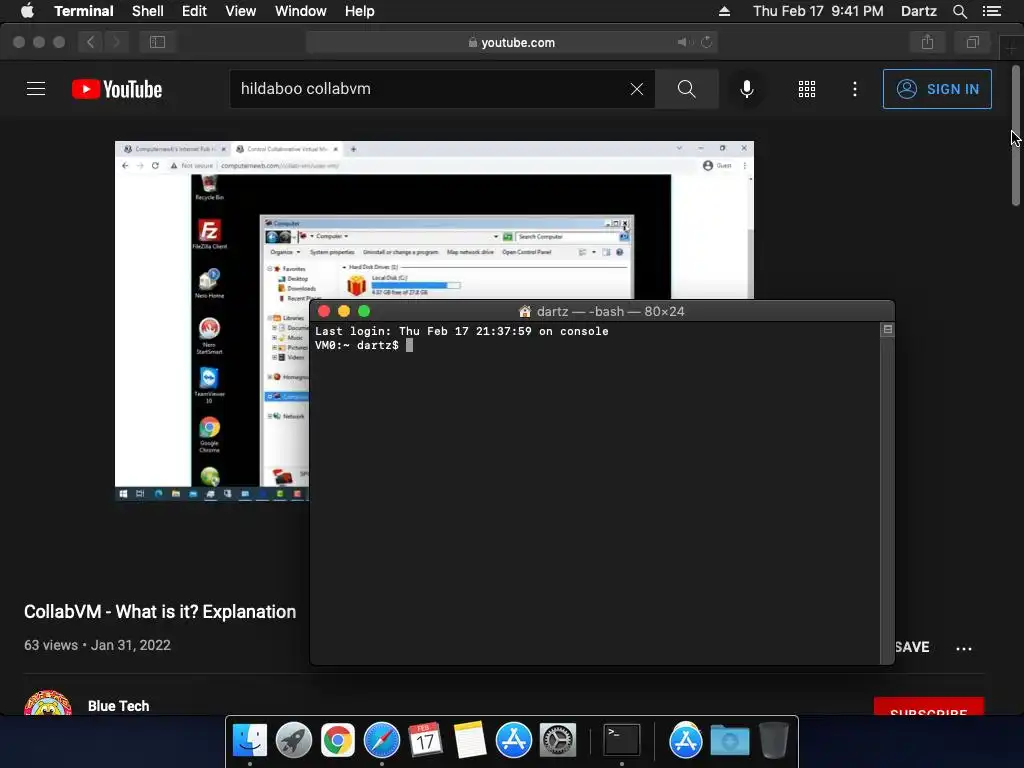Click the red SUBSCRIBE button
Viewport: 1024px width, 768px height.
(929, 707)
